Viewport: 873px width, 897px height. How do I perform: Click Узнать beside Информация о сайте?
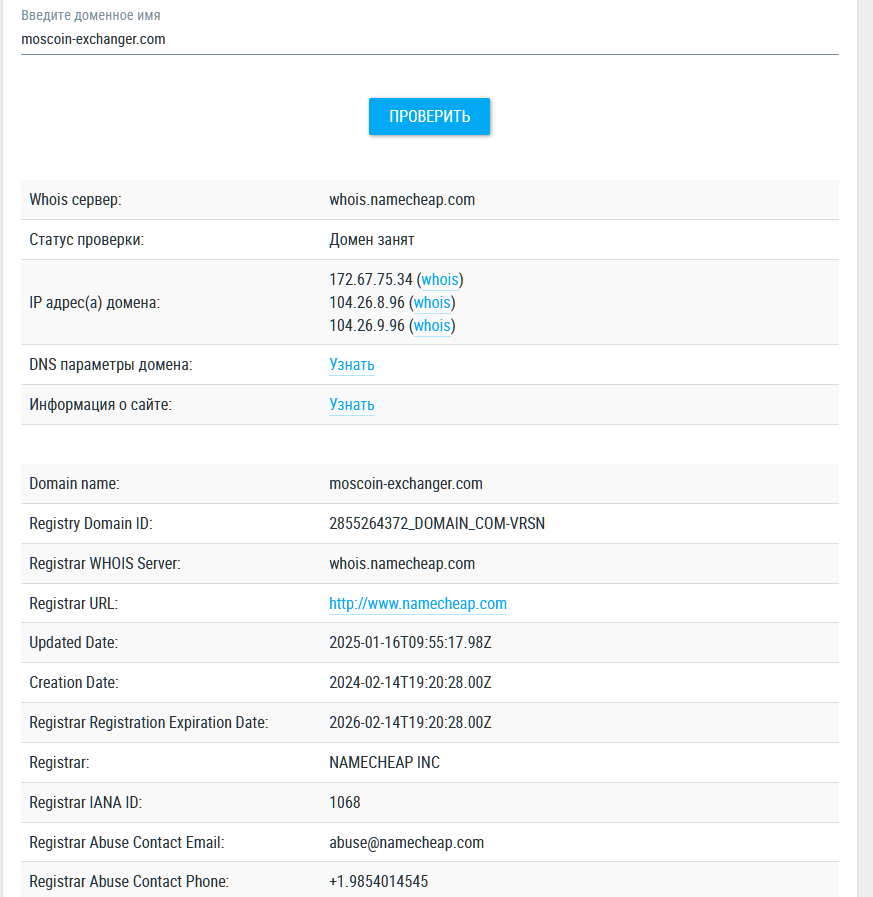click(352, 405)
